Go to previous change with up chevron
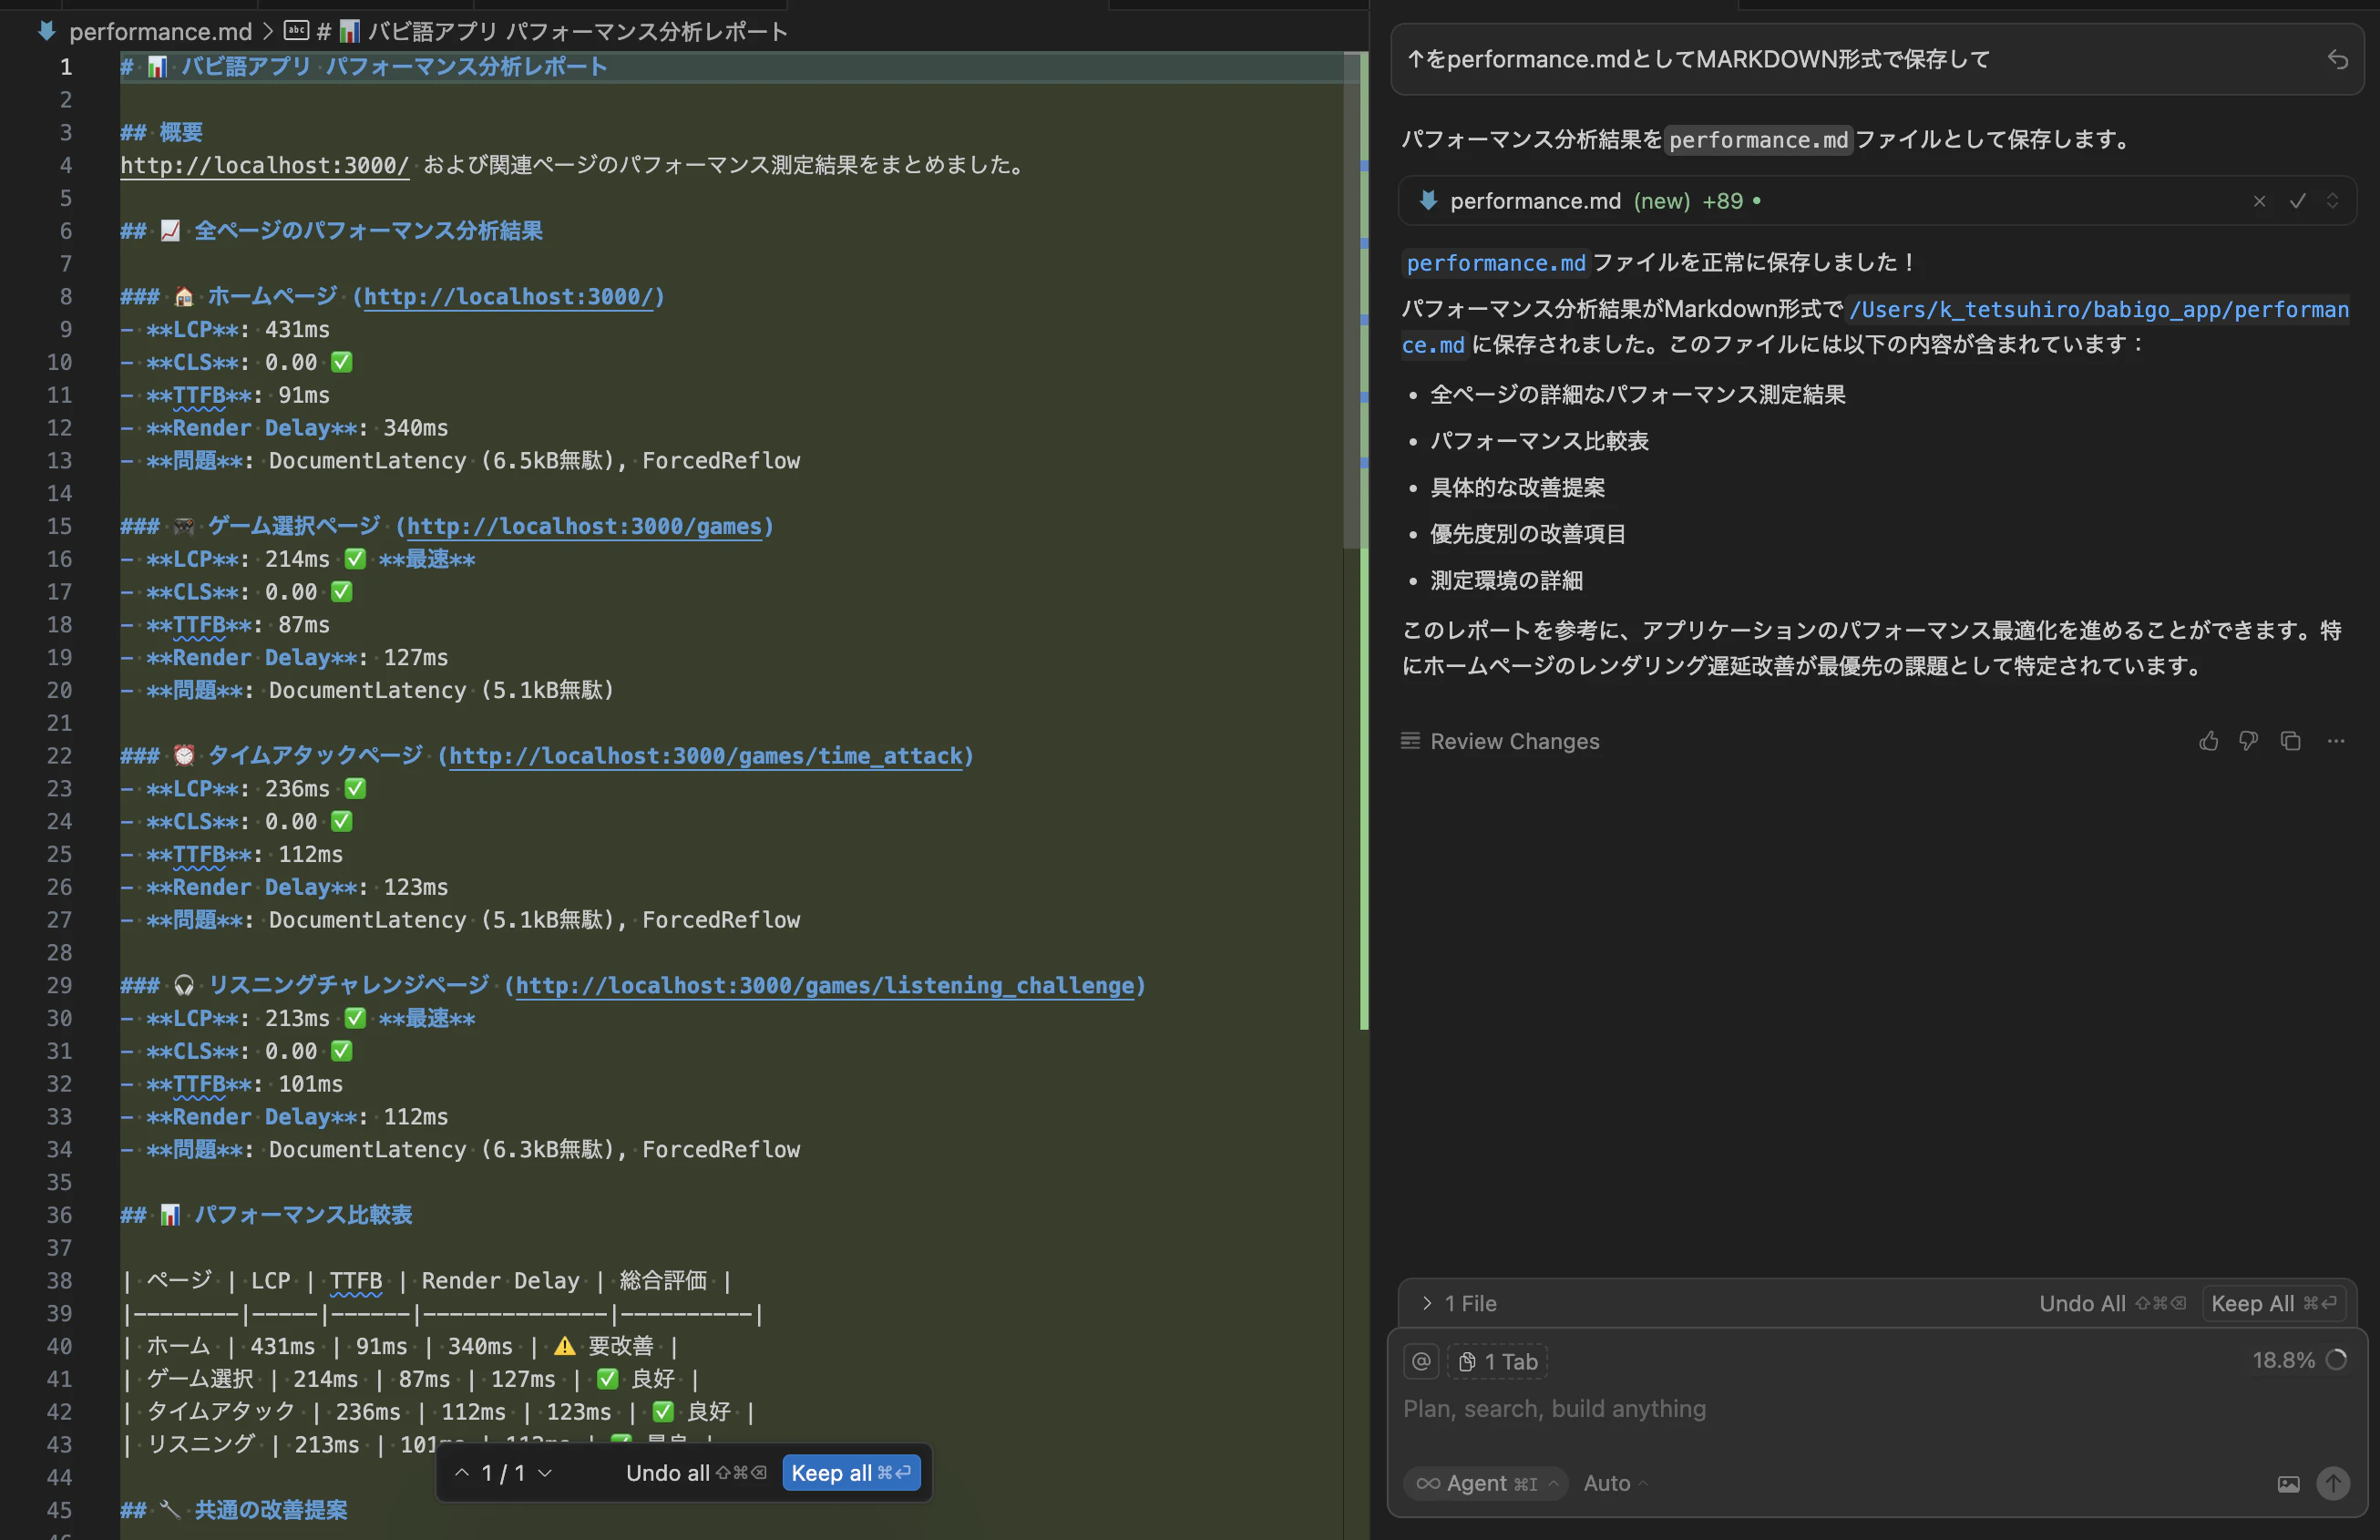2380x1540 pixels. pyautogui.click(x=461, y=1472)
